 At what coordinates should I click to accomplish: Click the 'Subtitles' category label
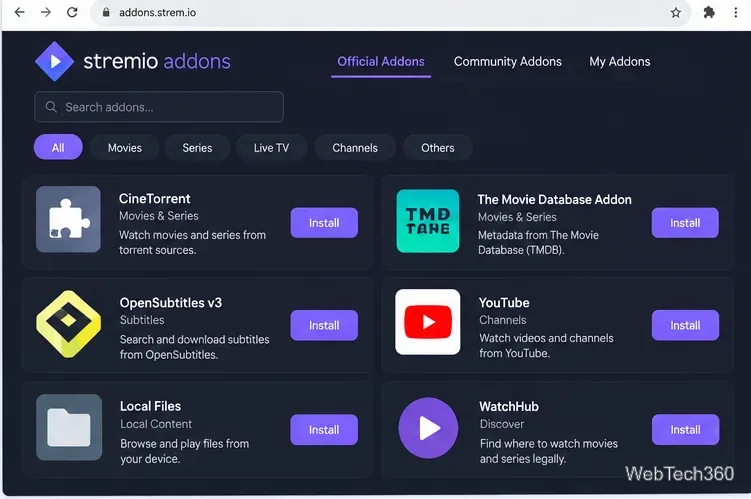point(142,320)
